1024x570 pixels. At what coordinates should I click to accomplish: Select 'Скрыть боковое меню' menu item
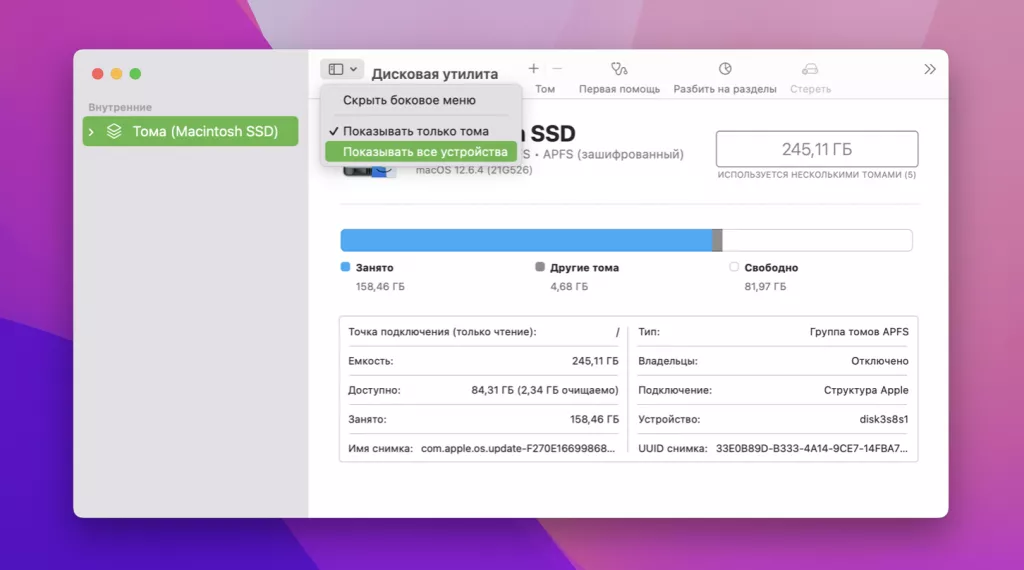(409, 100)
